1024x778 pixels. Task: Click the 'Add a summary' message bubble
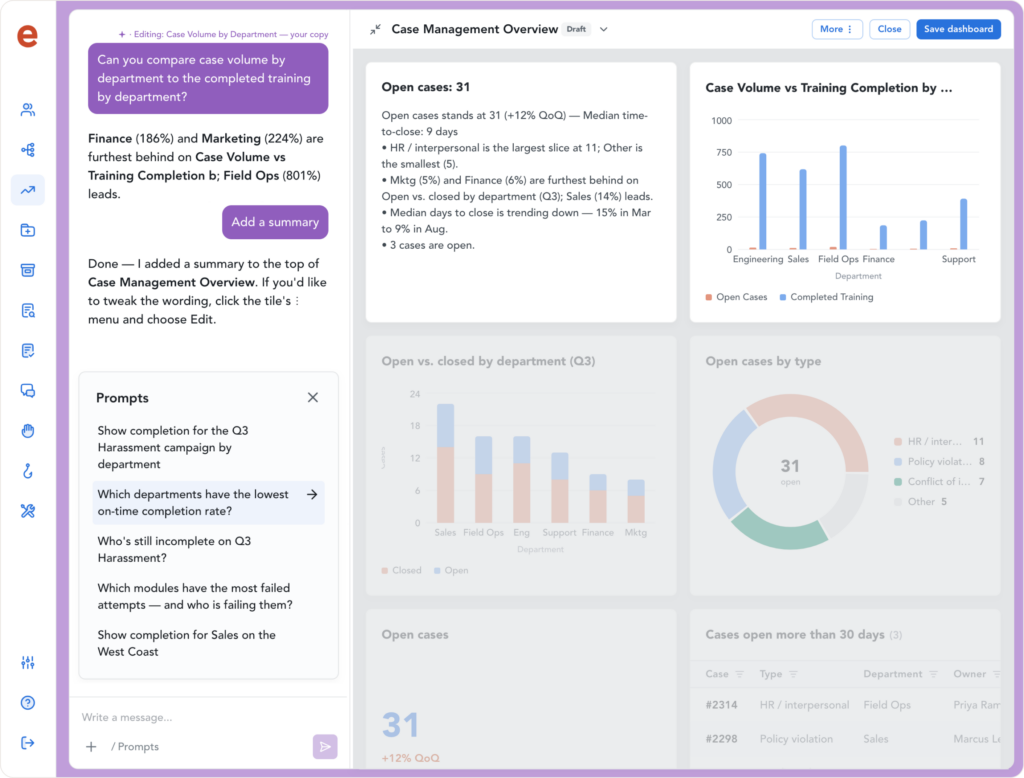275,222
